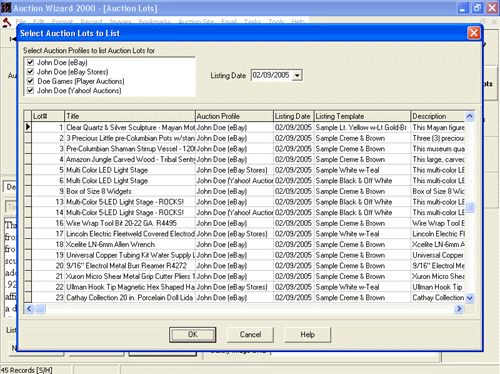Uncheck Doe Games (Player Auctions) profile

(30, 81)
